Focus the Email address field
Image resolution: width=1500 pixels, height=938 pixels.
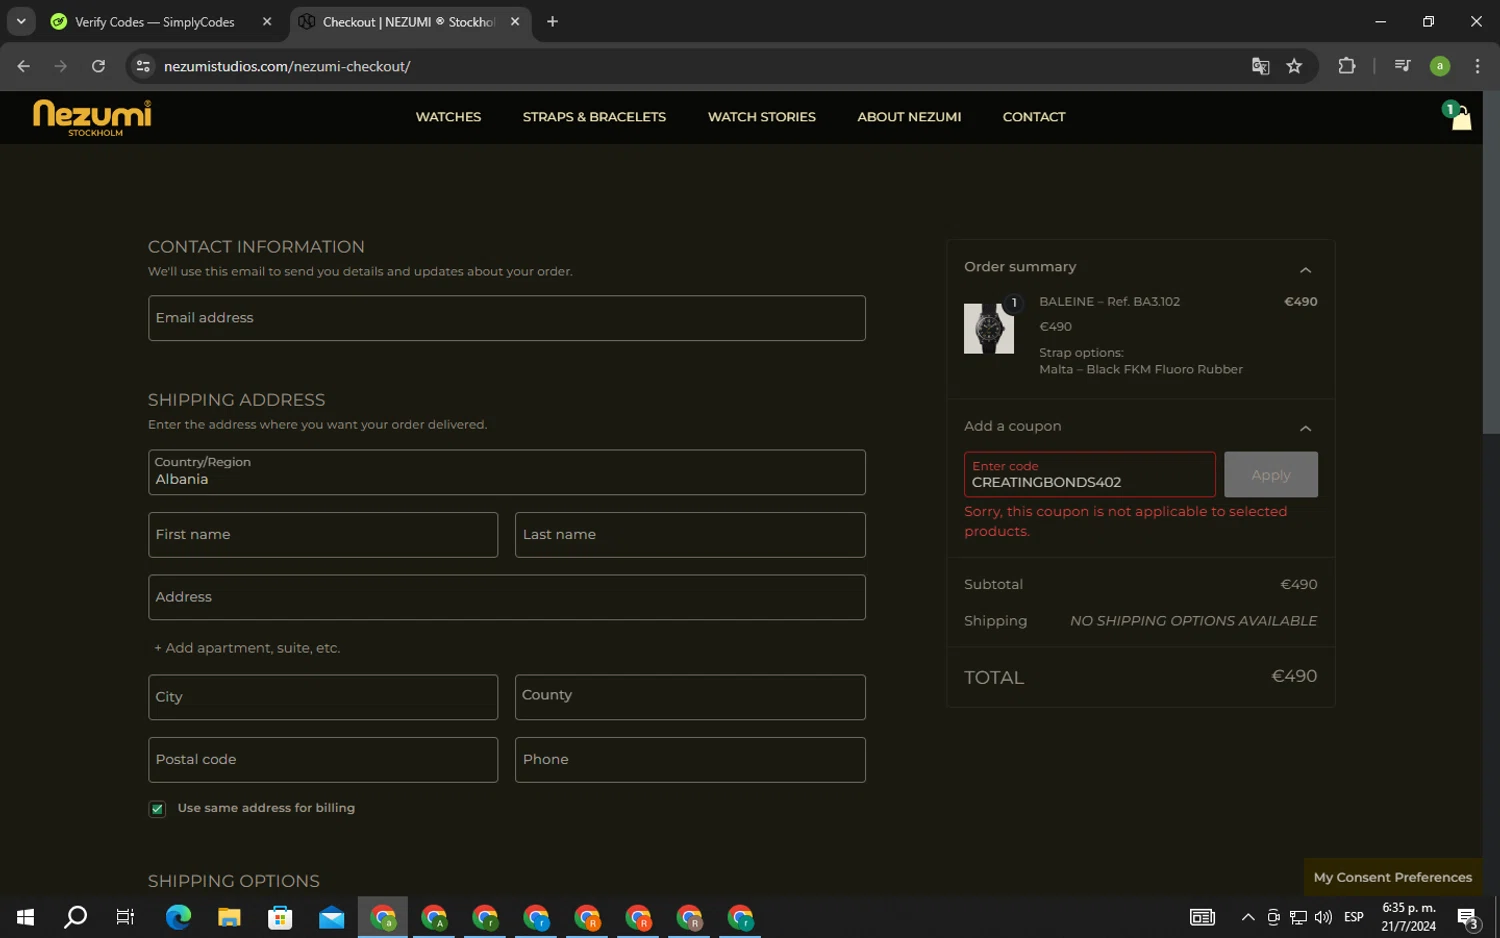click(x=506, y=318)
